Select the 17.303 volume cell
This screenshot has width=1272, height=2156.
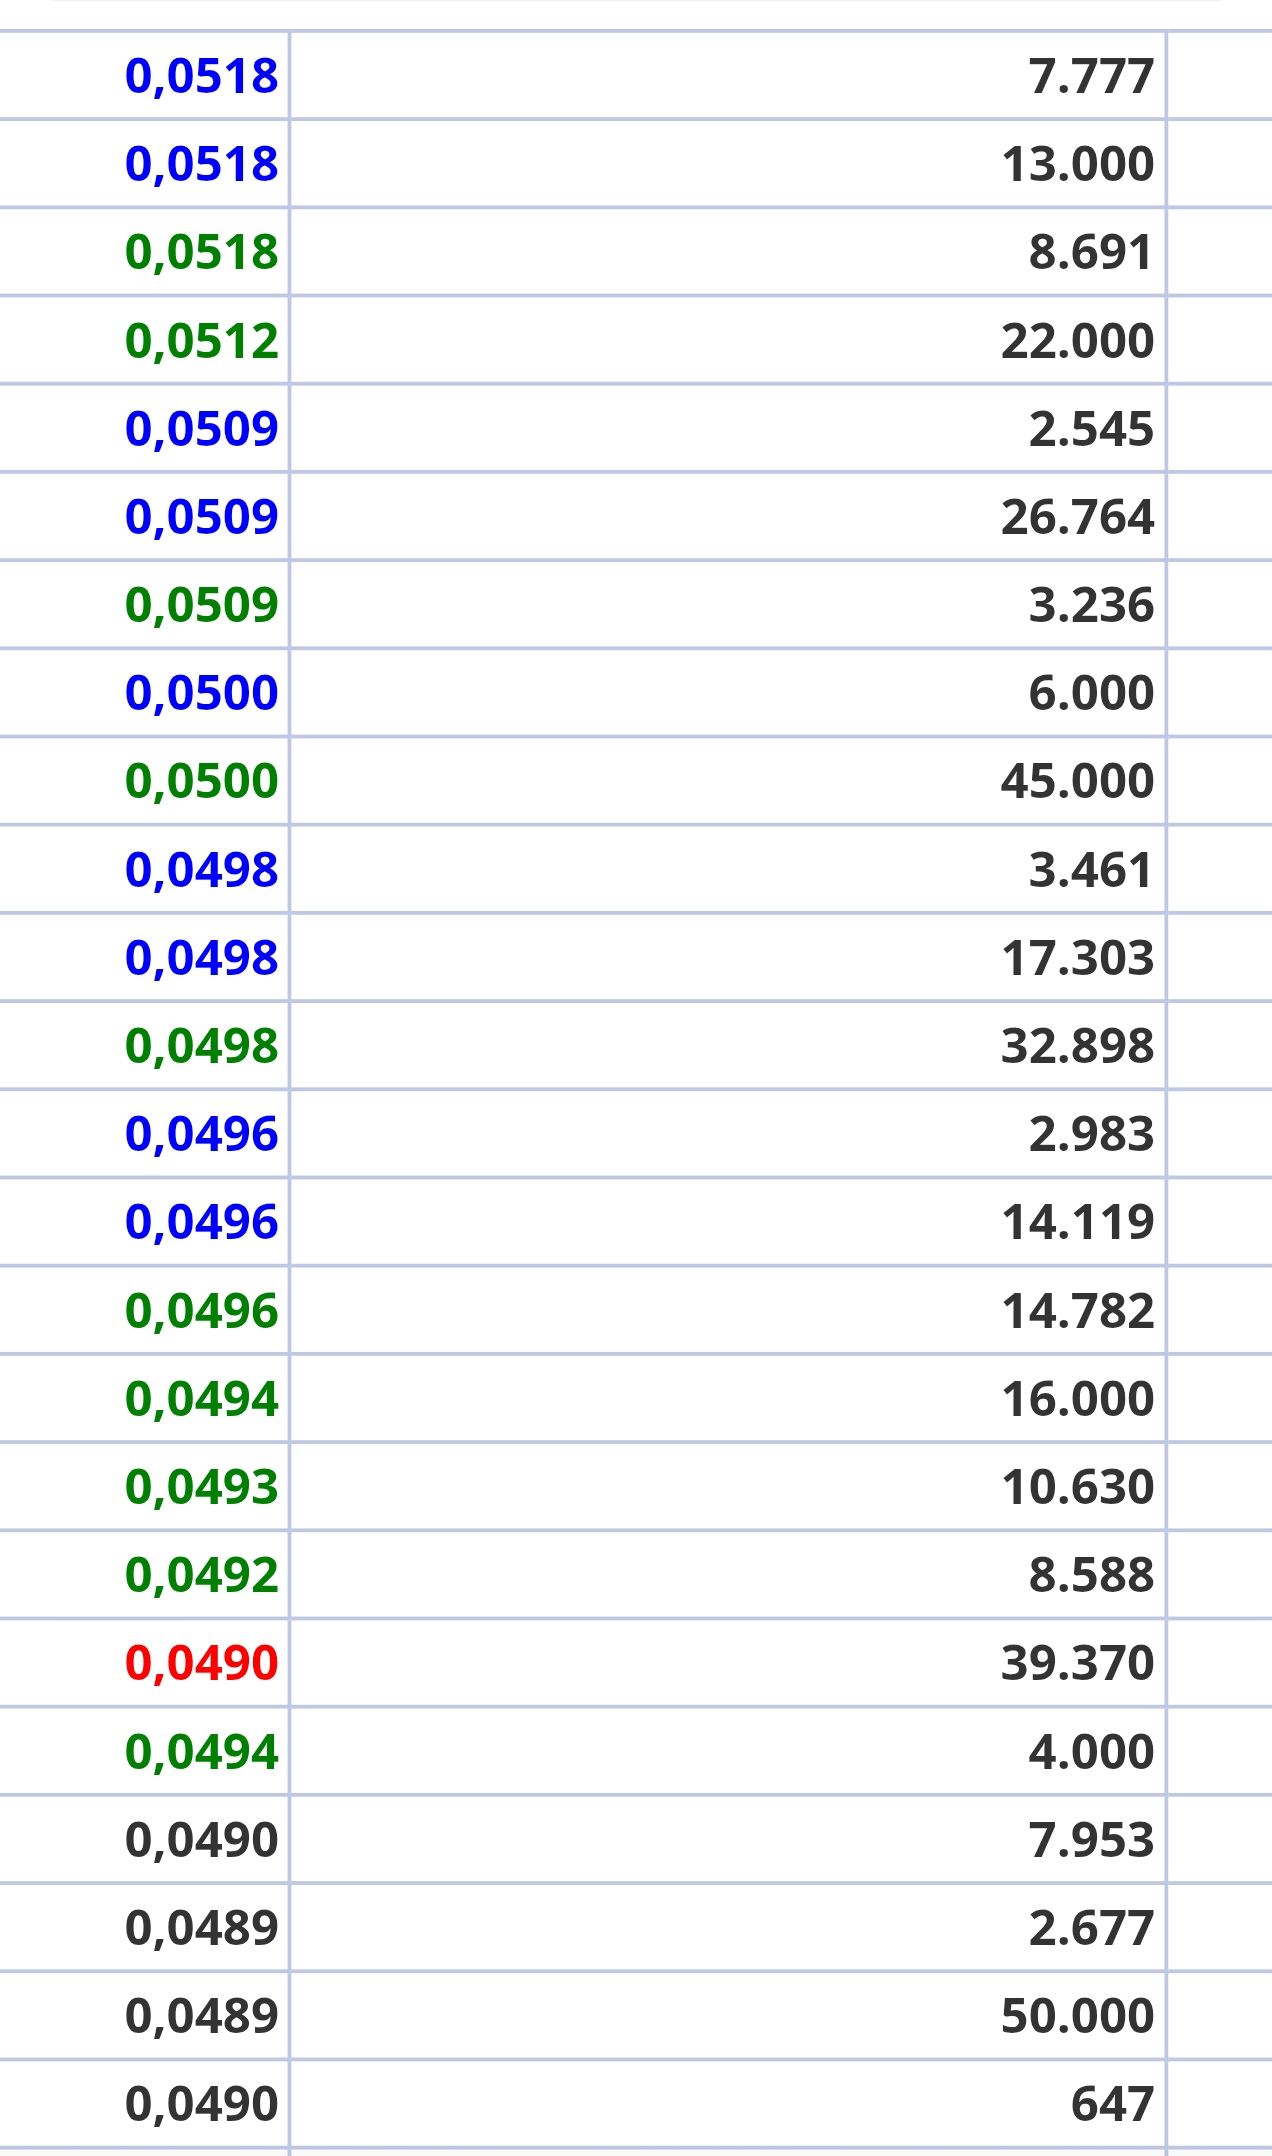click(x=728, y=958)
